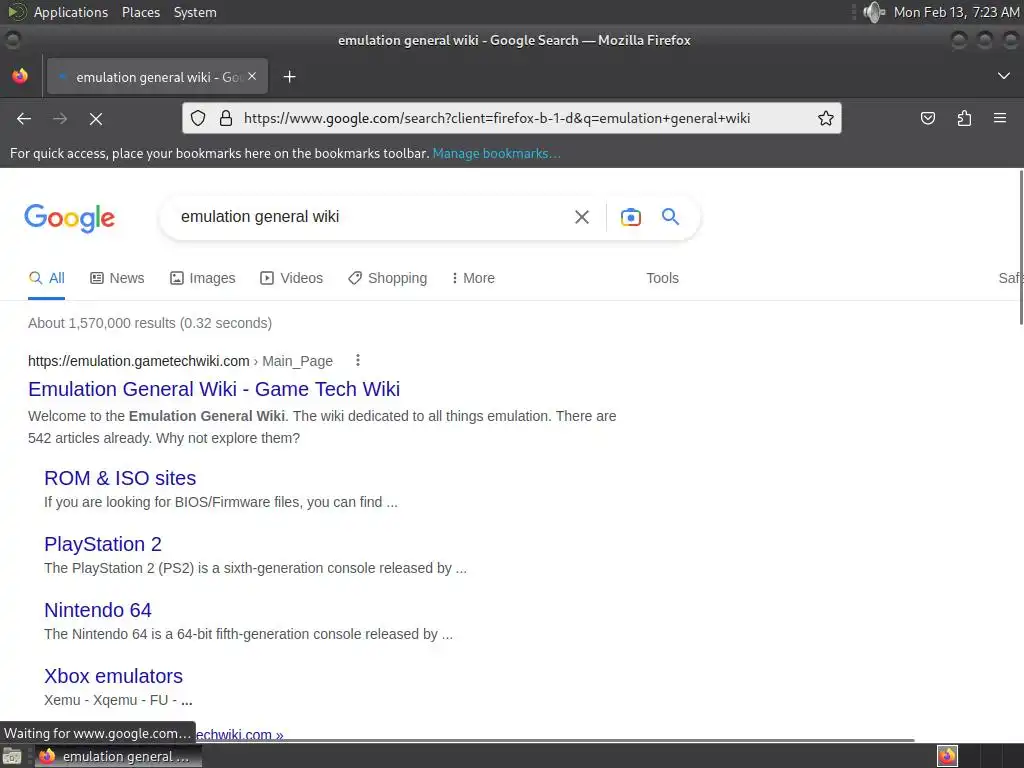Viewport: 1024px width, 768px height.
Task: Open search Tools options
Action: [x=662, y=278]
